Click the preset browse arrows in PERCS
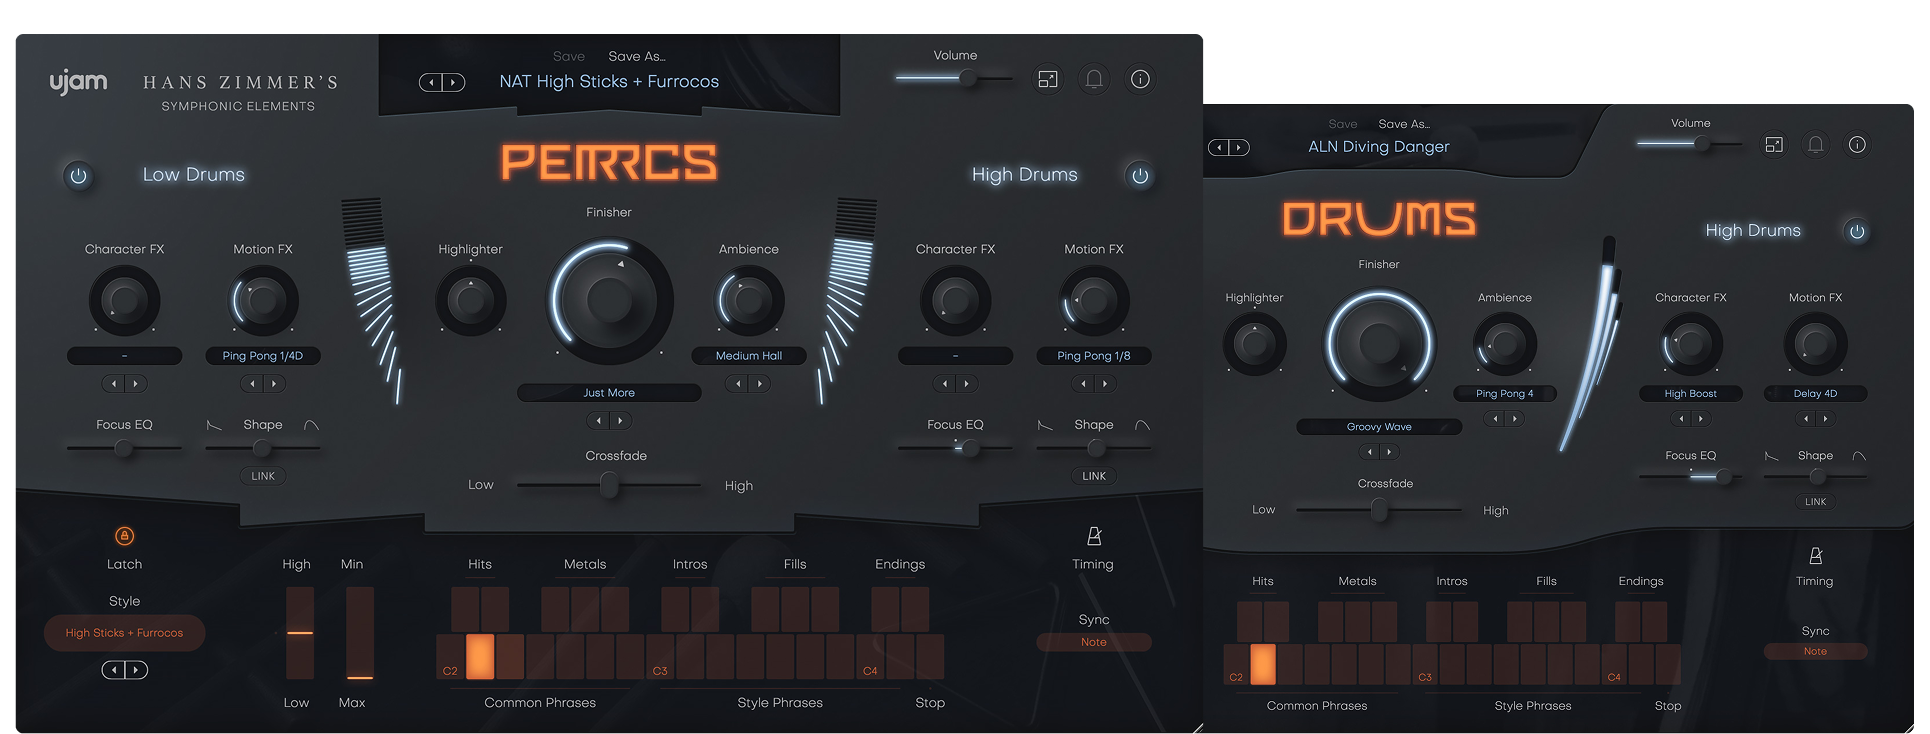1930x734 pixels. (x=442, y=82)
